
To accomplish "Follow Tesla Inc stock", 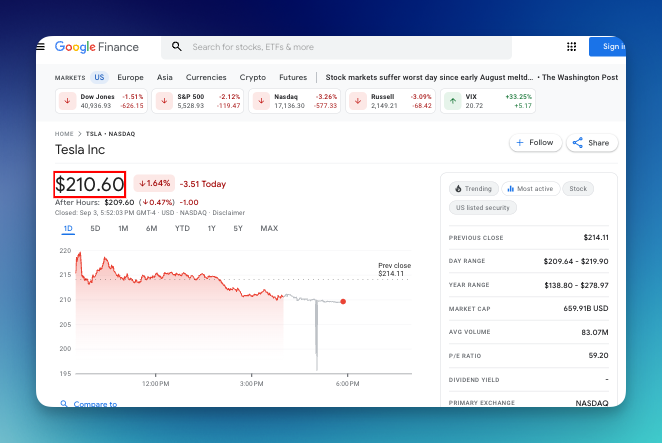I will [x=535, y=143].
